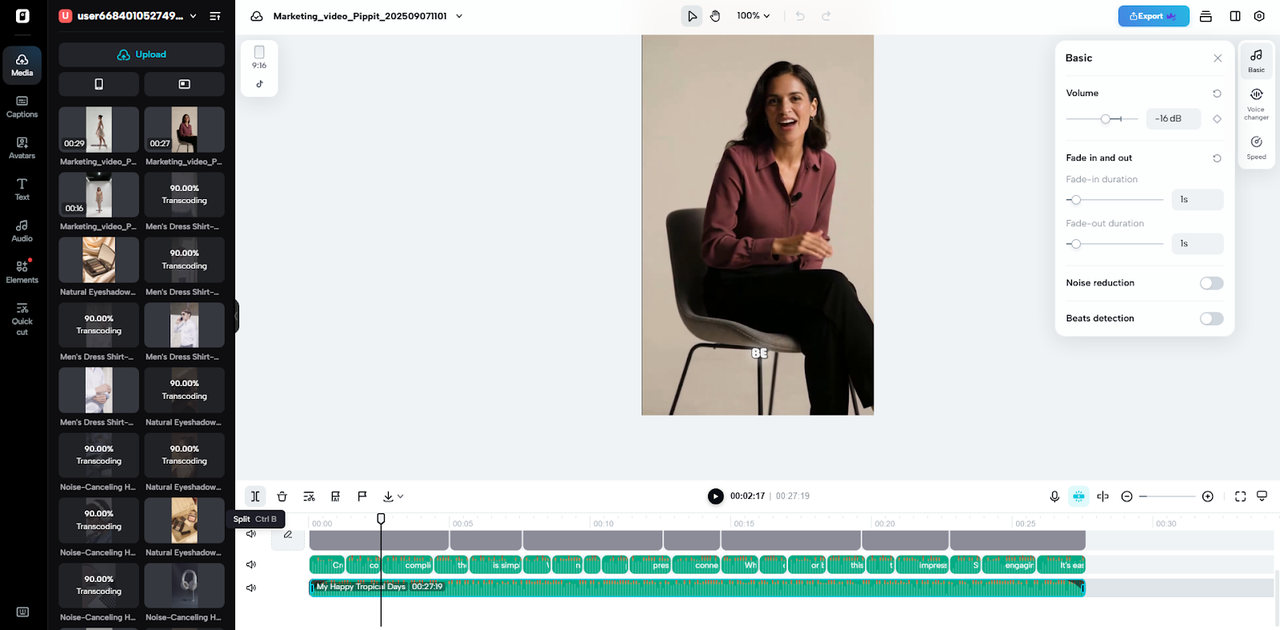This screenshot has width=1280, height=630.
Task: Switch to the Captions panel
Action: coord(21,107)
